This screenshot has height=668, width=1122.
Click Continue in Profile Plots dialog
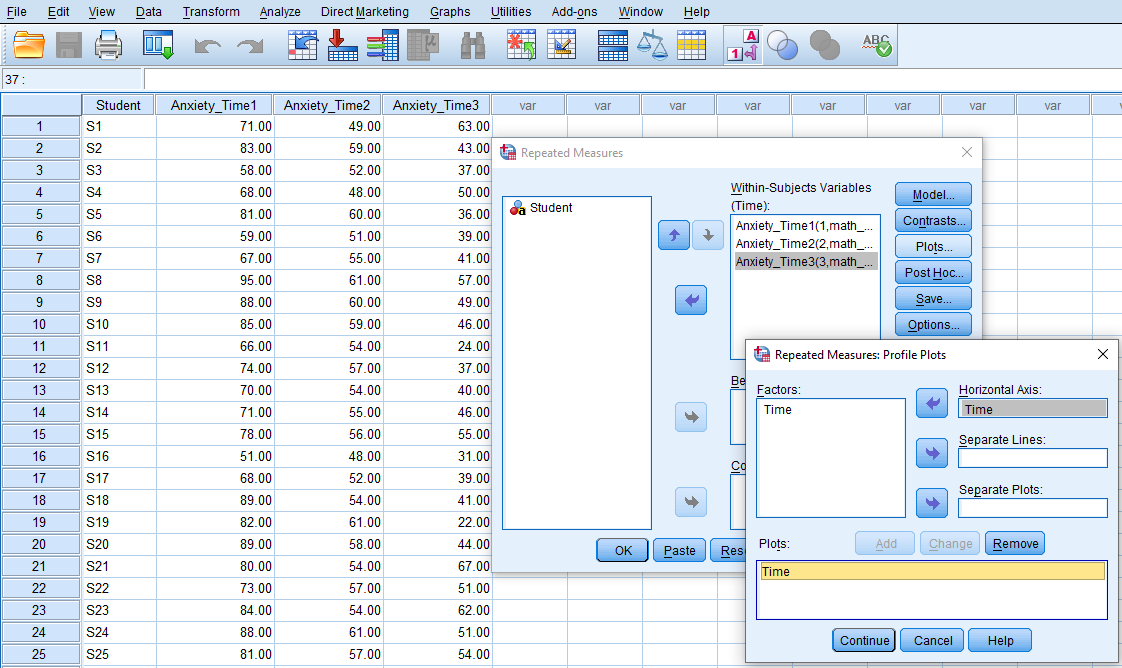864,641
